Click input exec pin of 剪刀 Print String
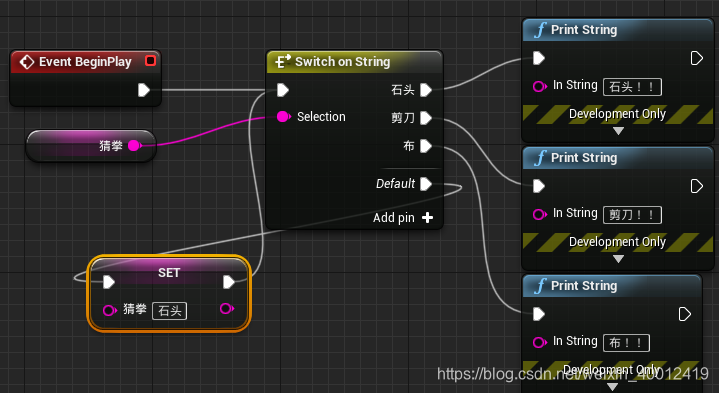Viewport: 719px width, 393px height. 539,186
